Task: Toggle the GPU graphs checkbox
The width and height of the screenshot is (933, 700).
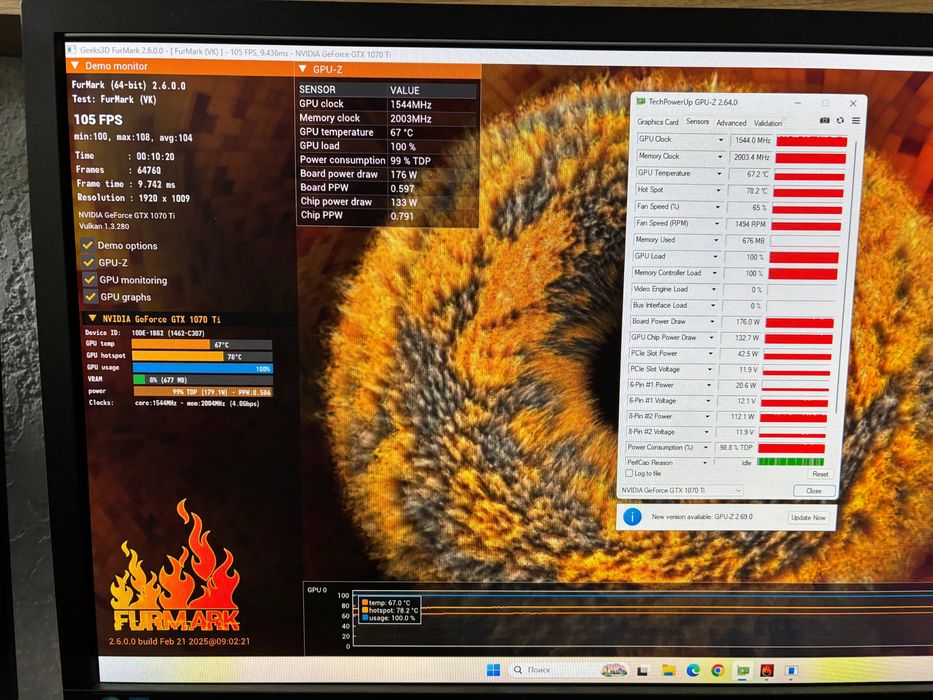Action: (90, 296)
